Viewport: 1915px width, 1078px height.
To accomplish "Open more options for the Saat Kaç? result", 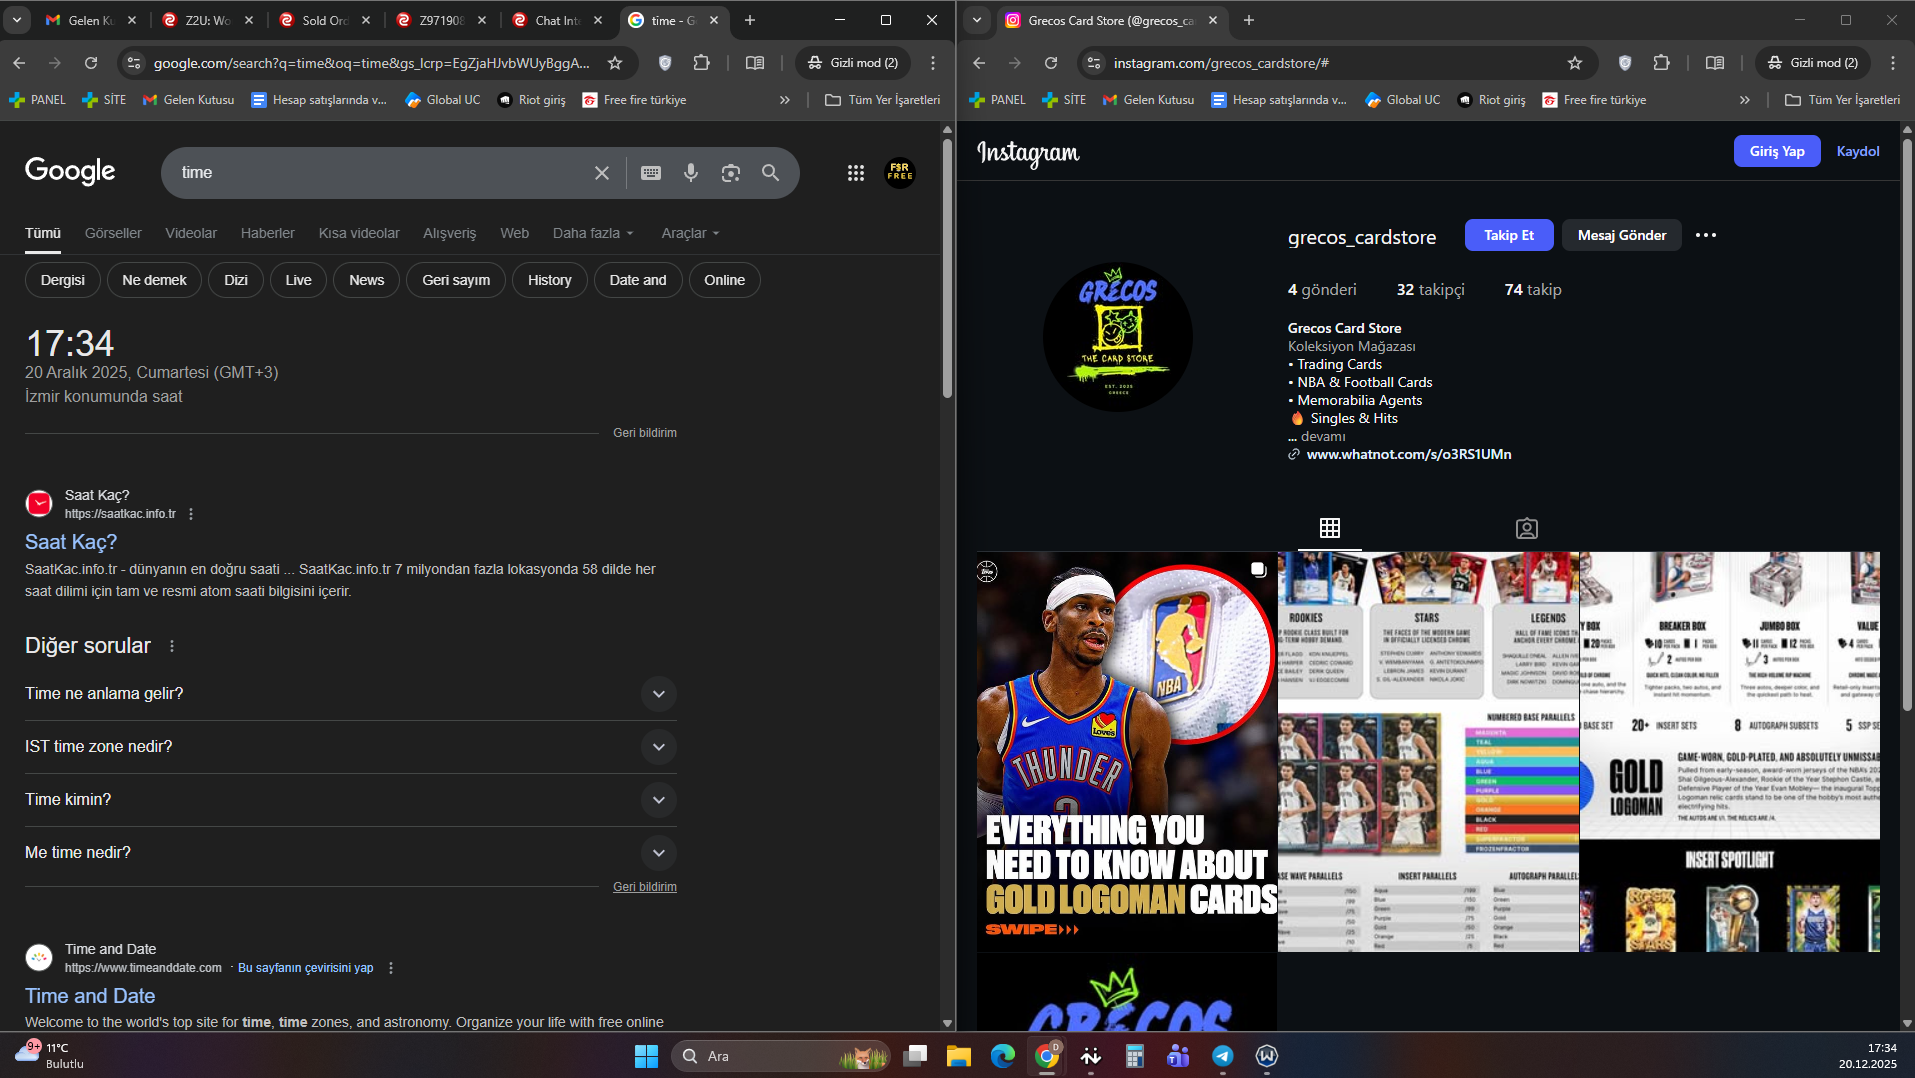I will point(191,514).
